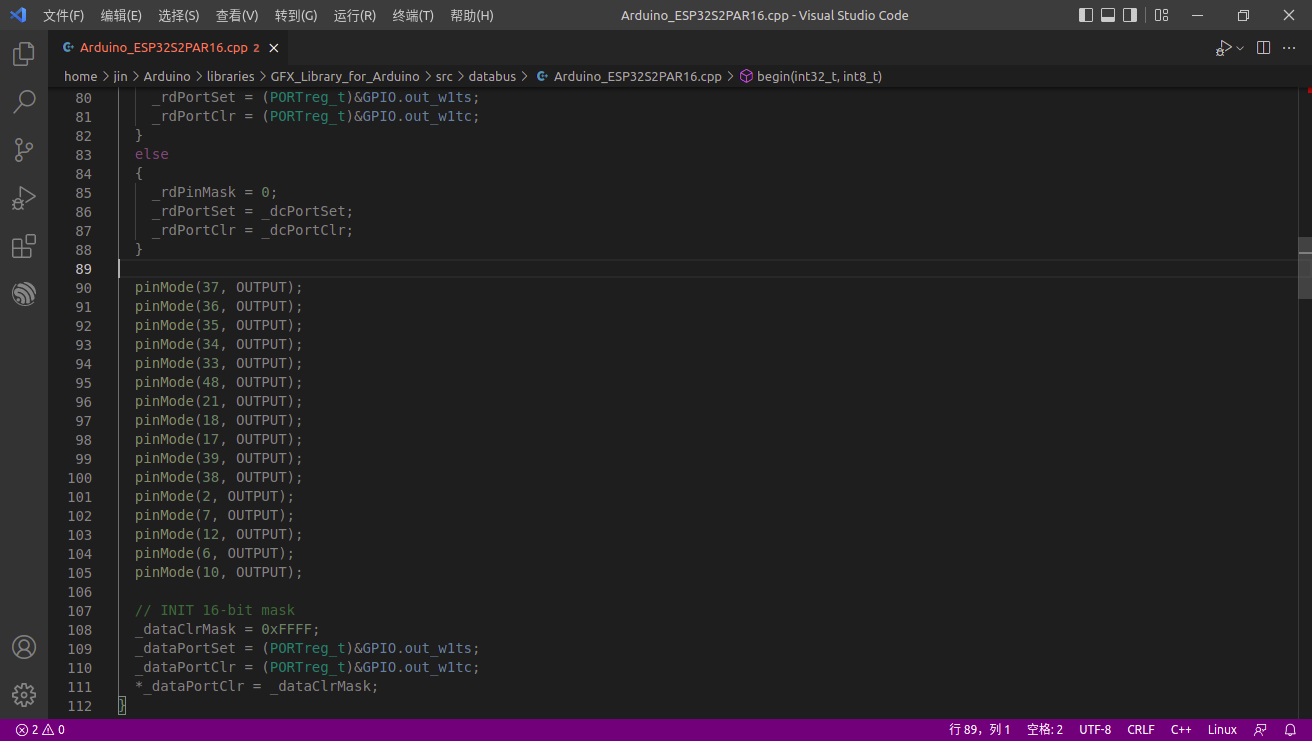
Task: Open the Source Control view icon
Action: click(x=24, y=150)
